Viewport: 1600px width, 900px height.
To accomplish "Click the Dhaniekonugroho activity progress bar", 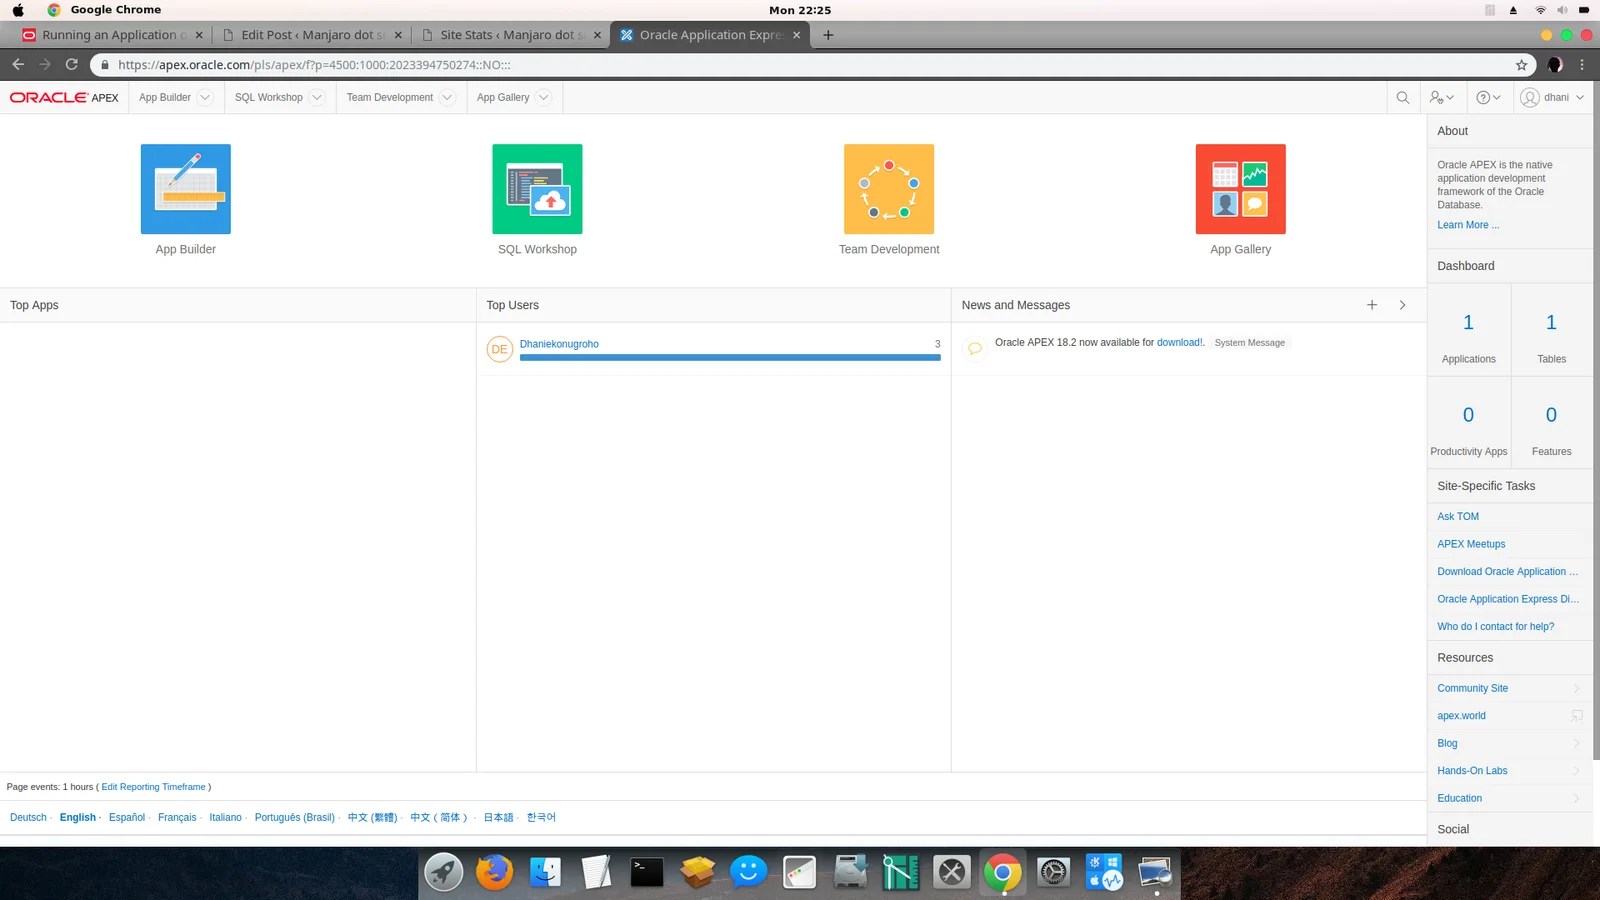I will click(x=730, y=357).
